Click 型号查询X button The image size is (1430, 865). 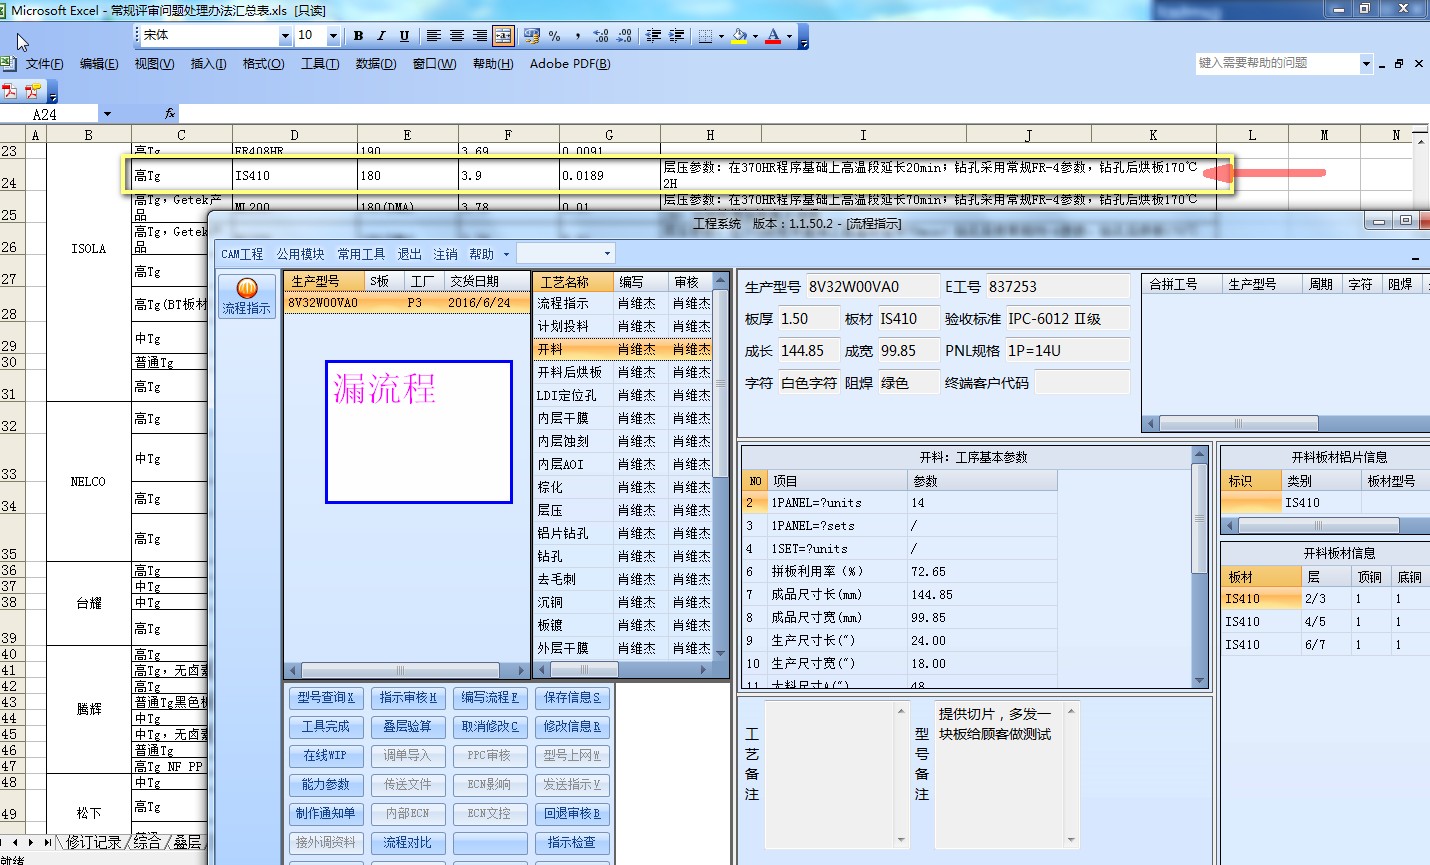pos(325,697)
